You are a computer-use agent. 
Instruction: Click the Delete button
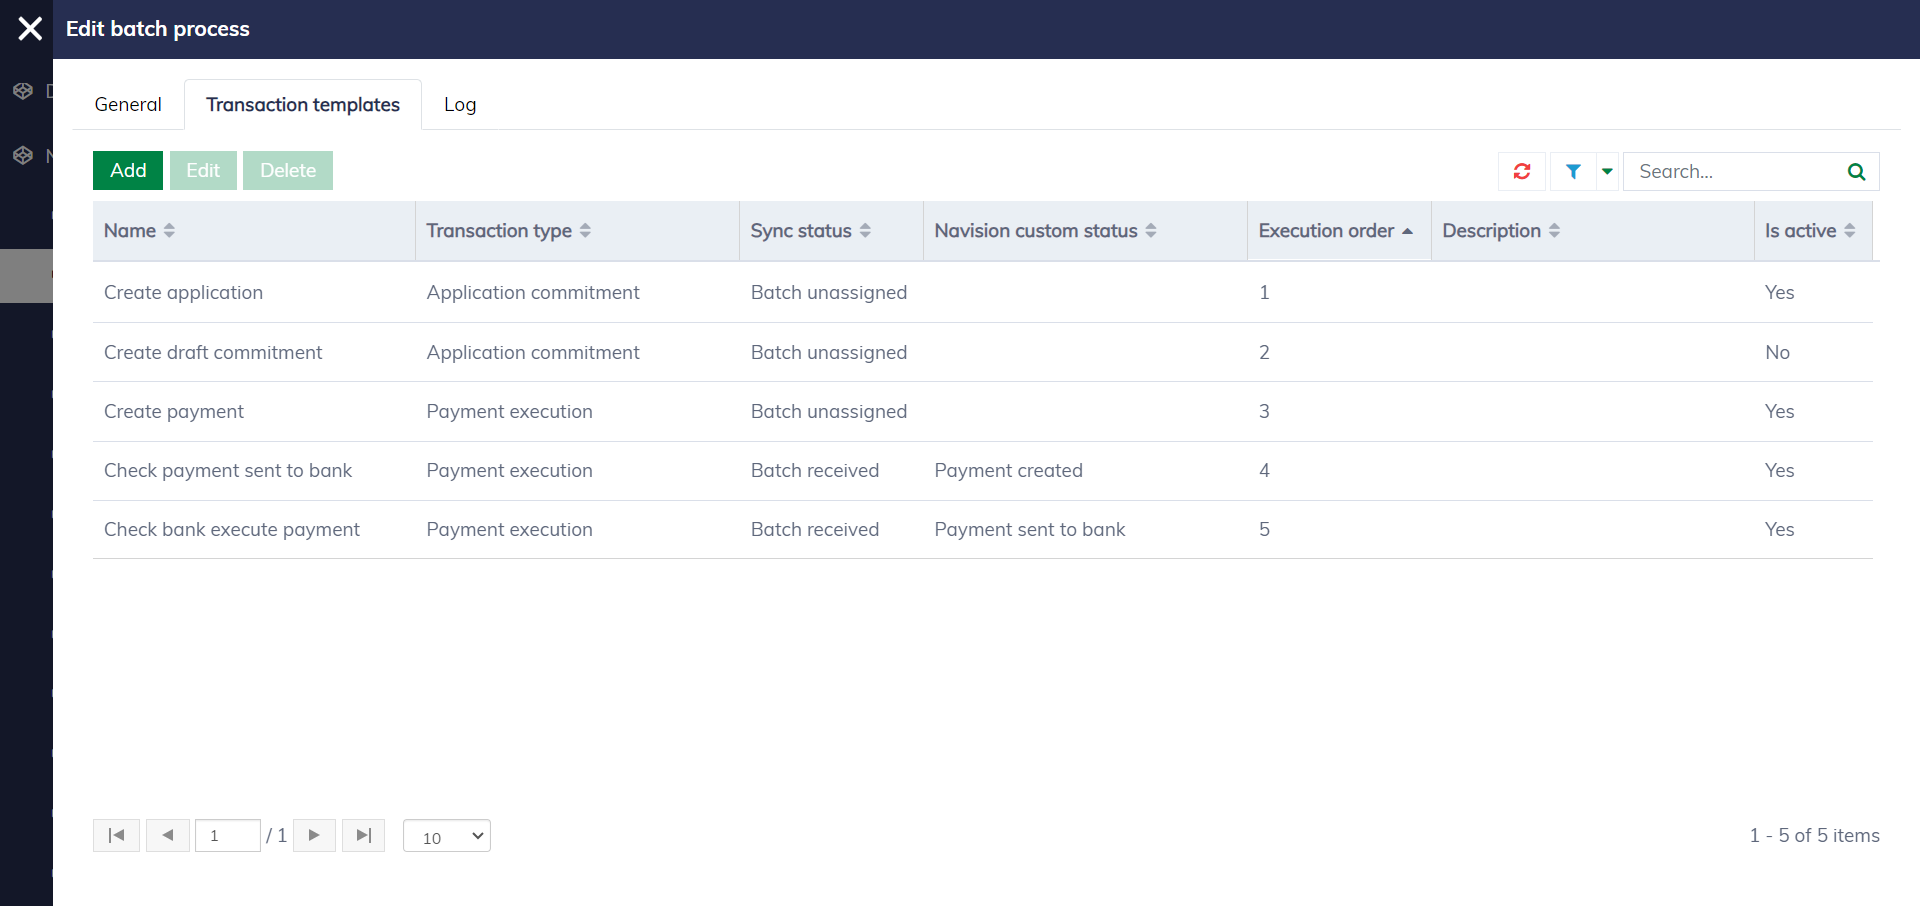(288, 171)
